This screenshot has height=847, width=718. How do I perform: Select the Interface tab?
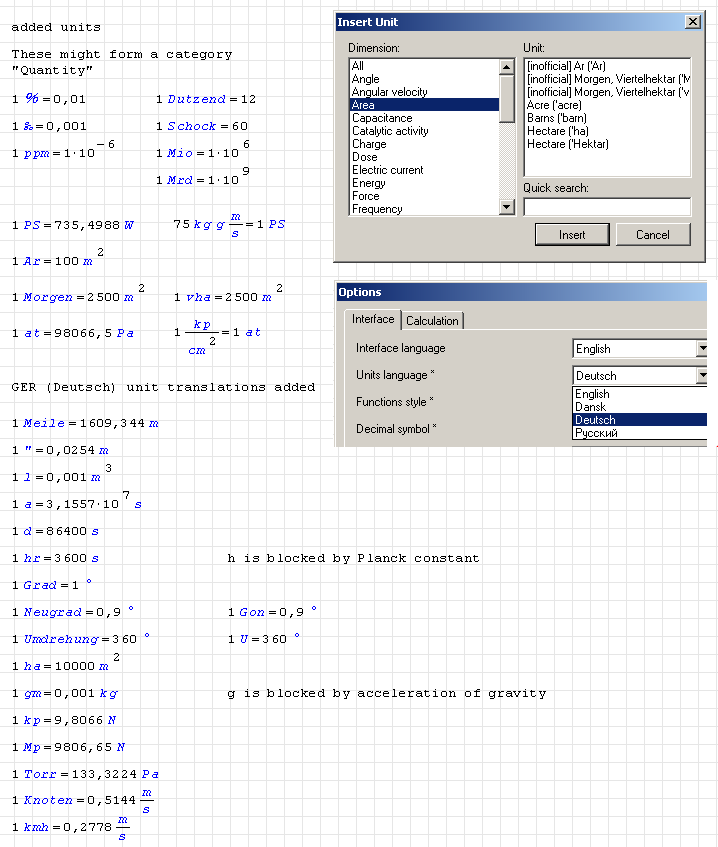373,320
